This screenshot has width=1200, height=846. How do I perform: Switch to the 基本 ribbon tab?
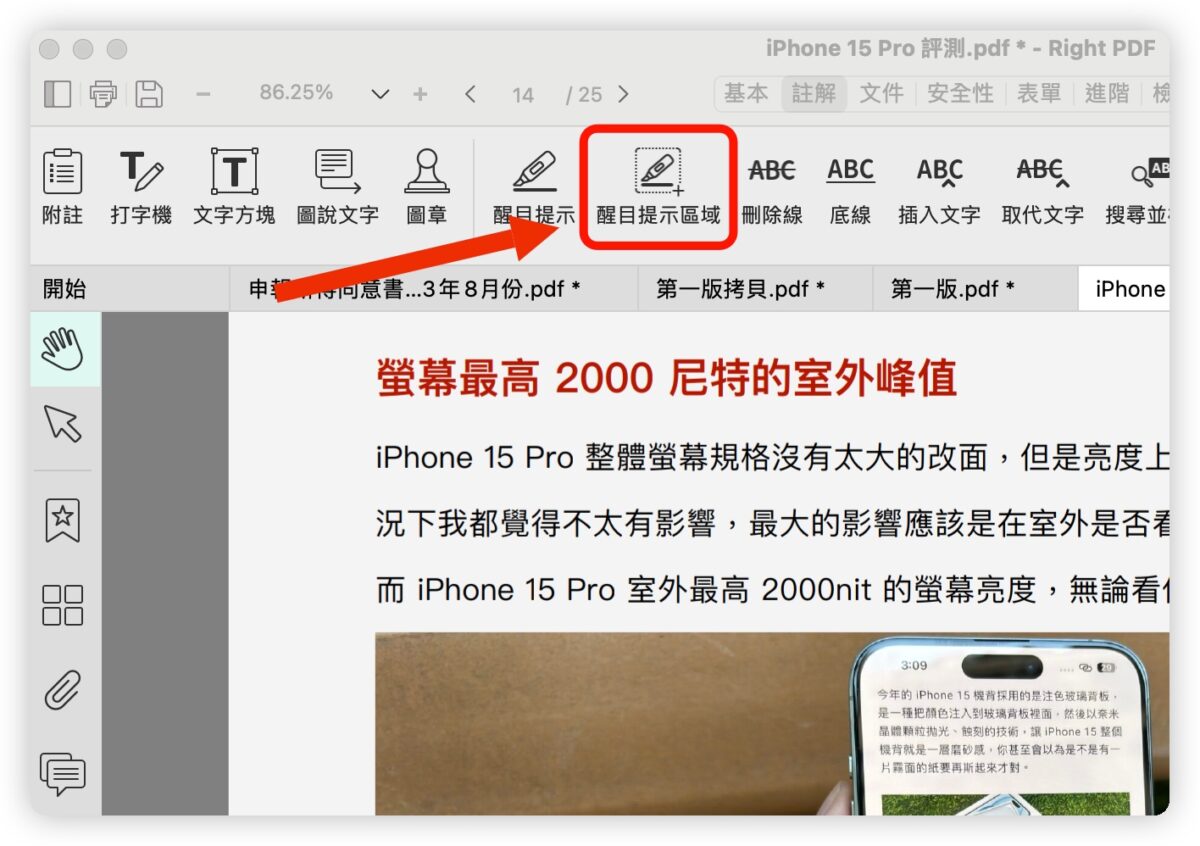click(746, 94)
